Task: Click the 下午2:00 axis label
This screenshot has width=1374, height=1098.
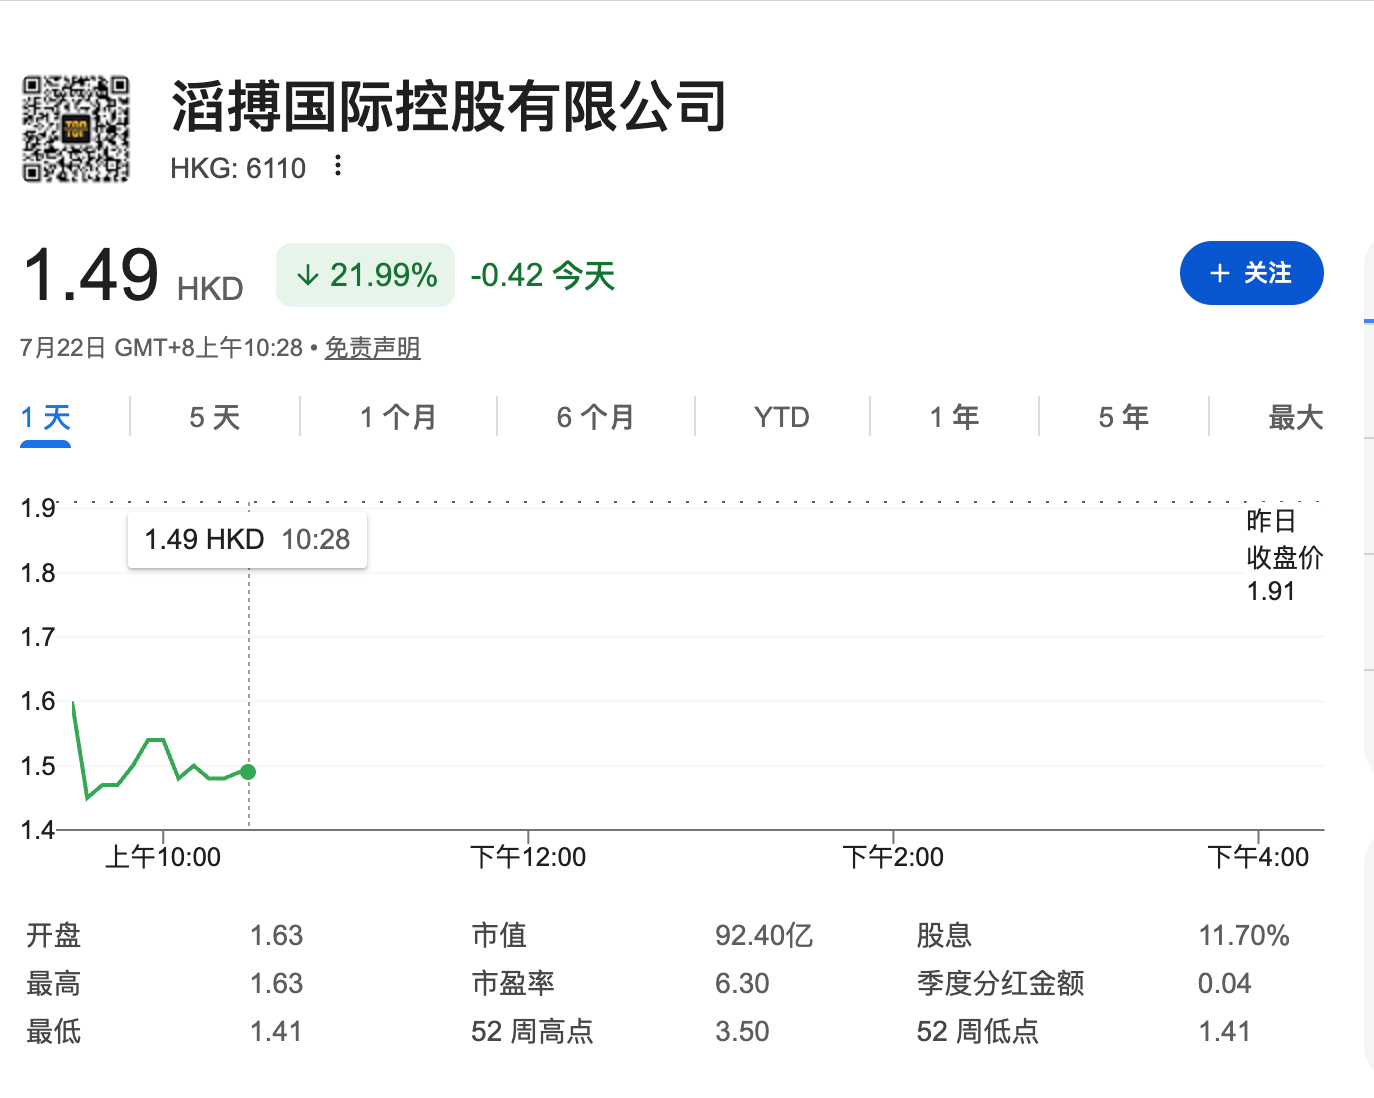Action: click(x=893, y=857)
